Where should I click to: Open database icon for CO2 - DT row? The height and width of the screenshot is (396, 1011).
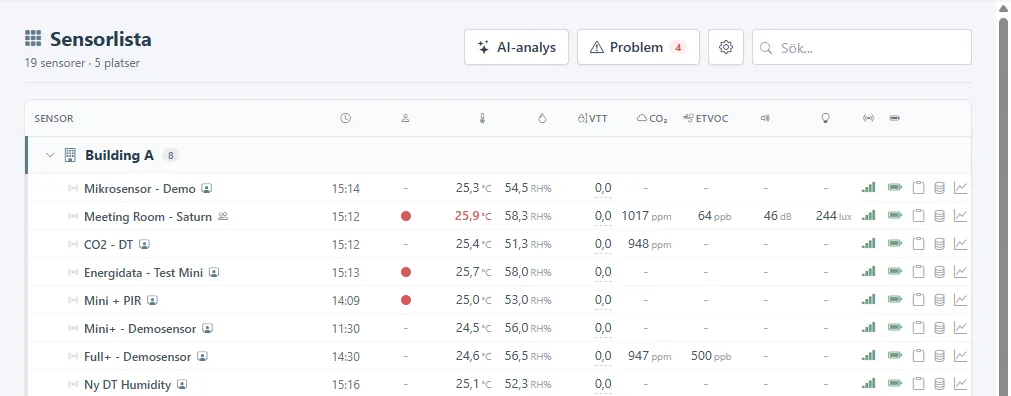coord(939,244)
